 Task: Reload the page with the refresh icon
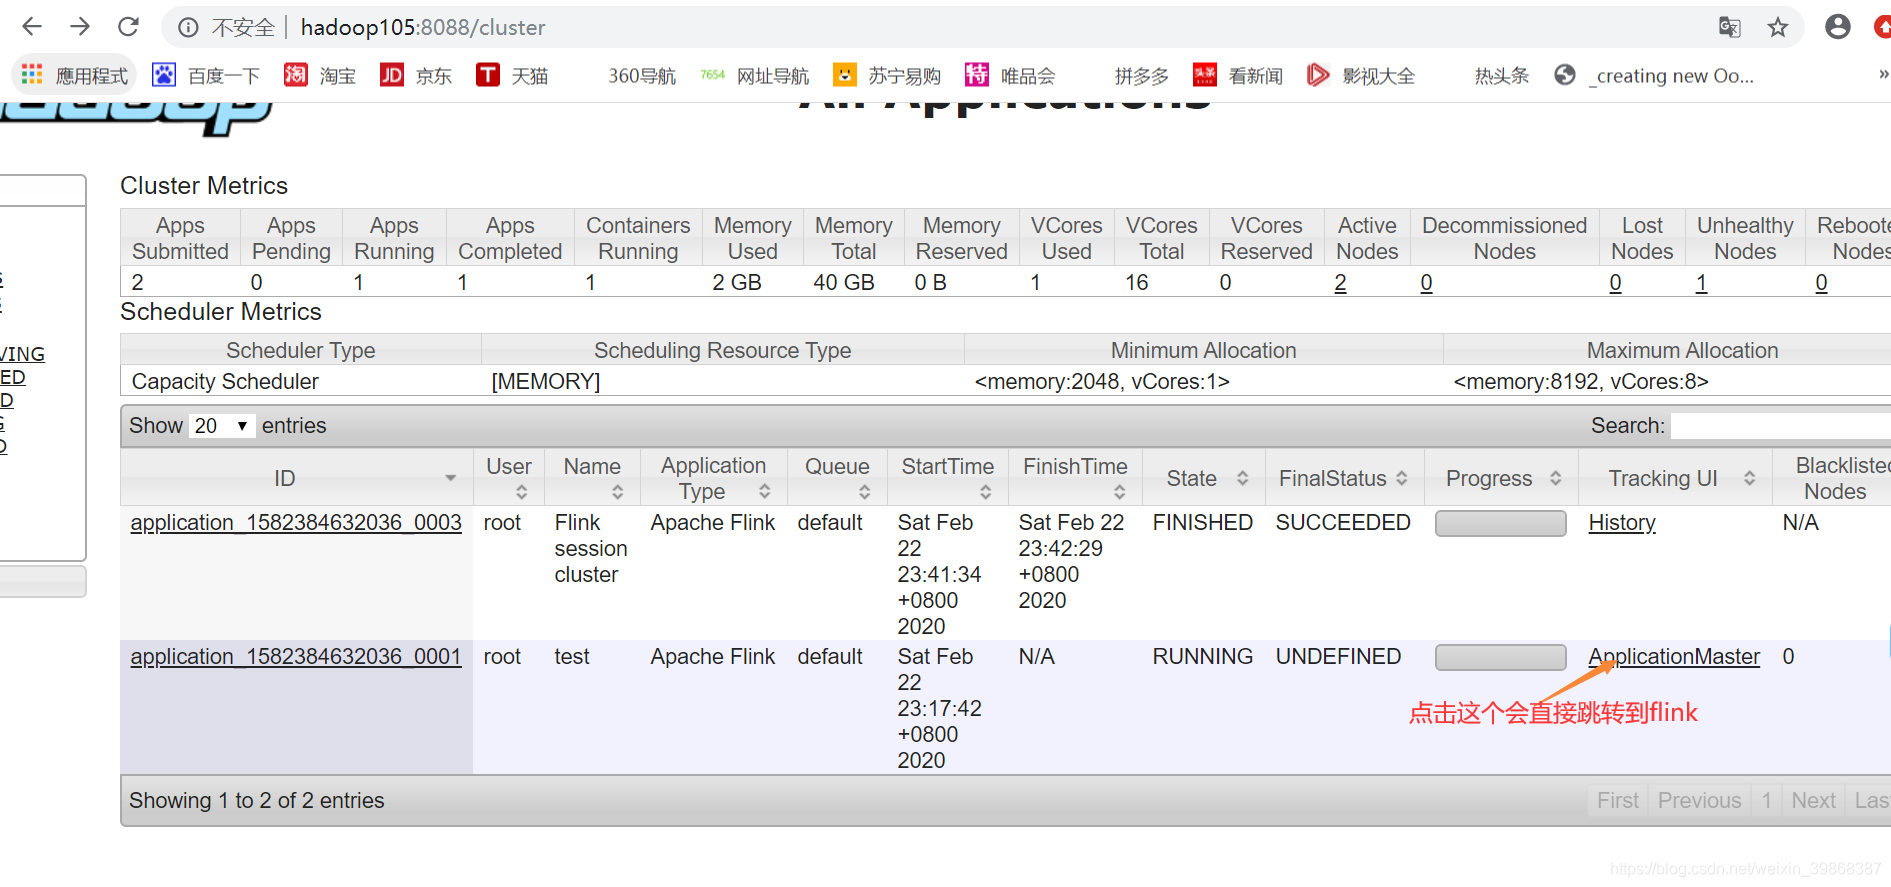coord(128,27)
